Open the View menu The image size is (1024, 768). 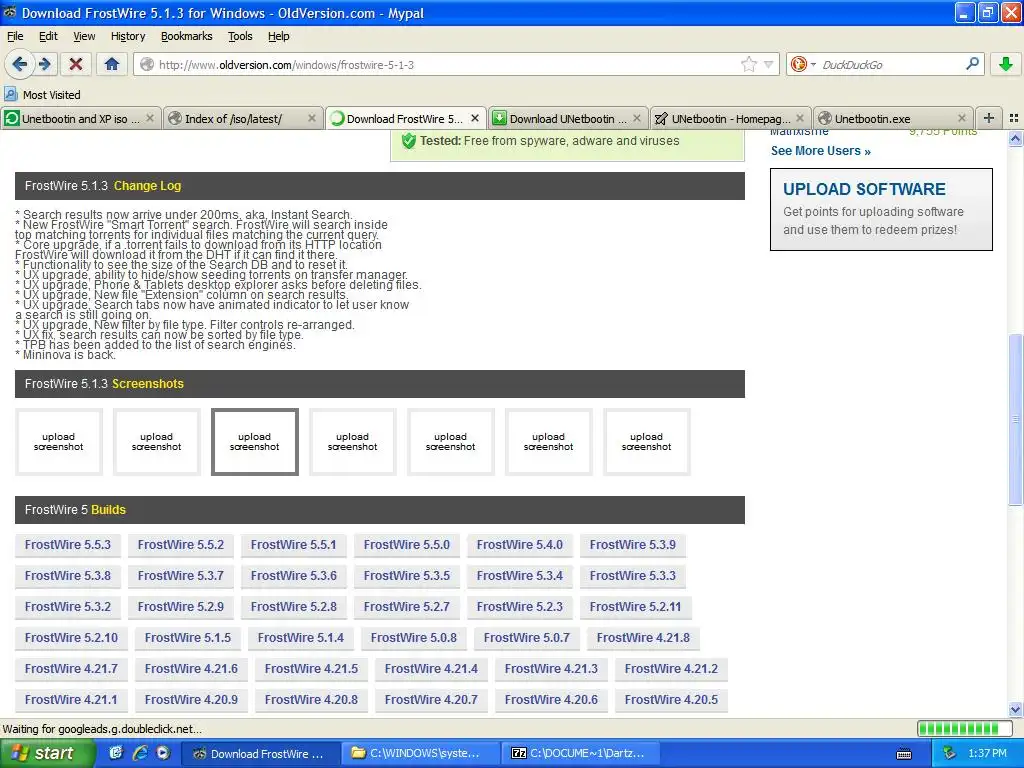(x=84, y=36)
